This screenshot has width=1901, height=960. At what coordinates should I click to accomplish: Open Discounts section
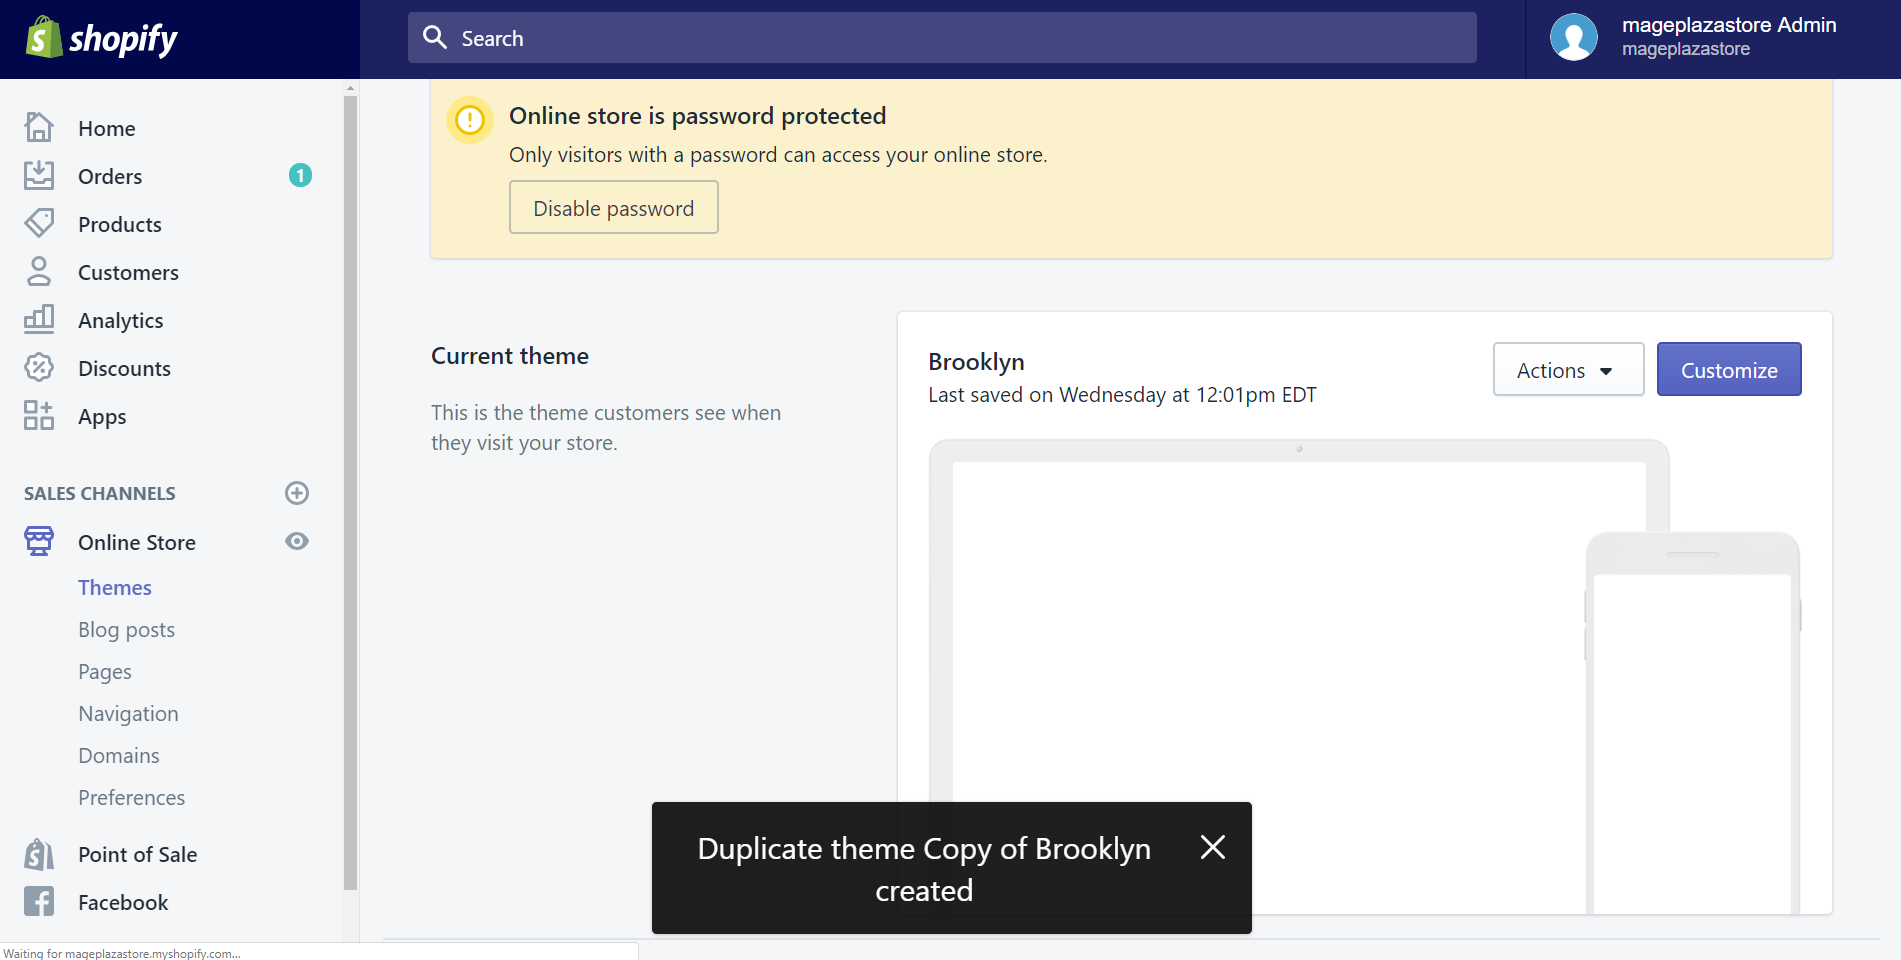coord(124,368)
